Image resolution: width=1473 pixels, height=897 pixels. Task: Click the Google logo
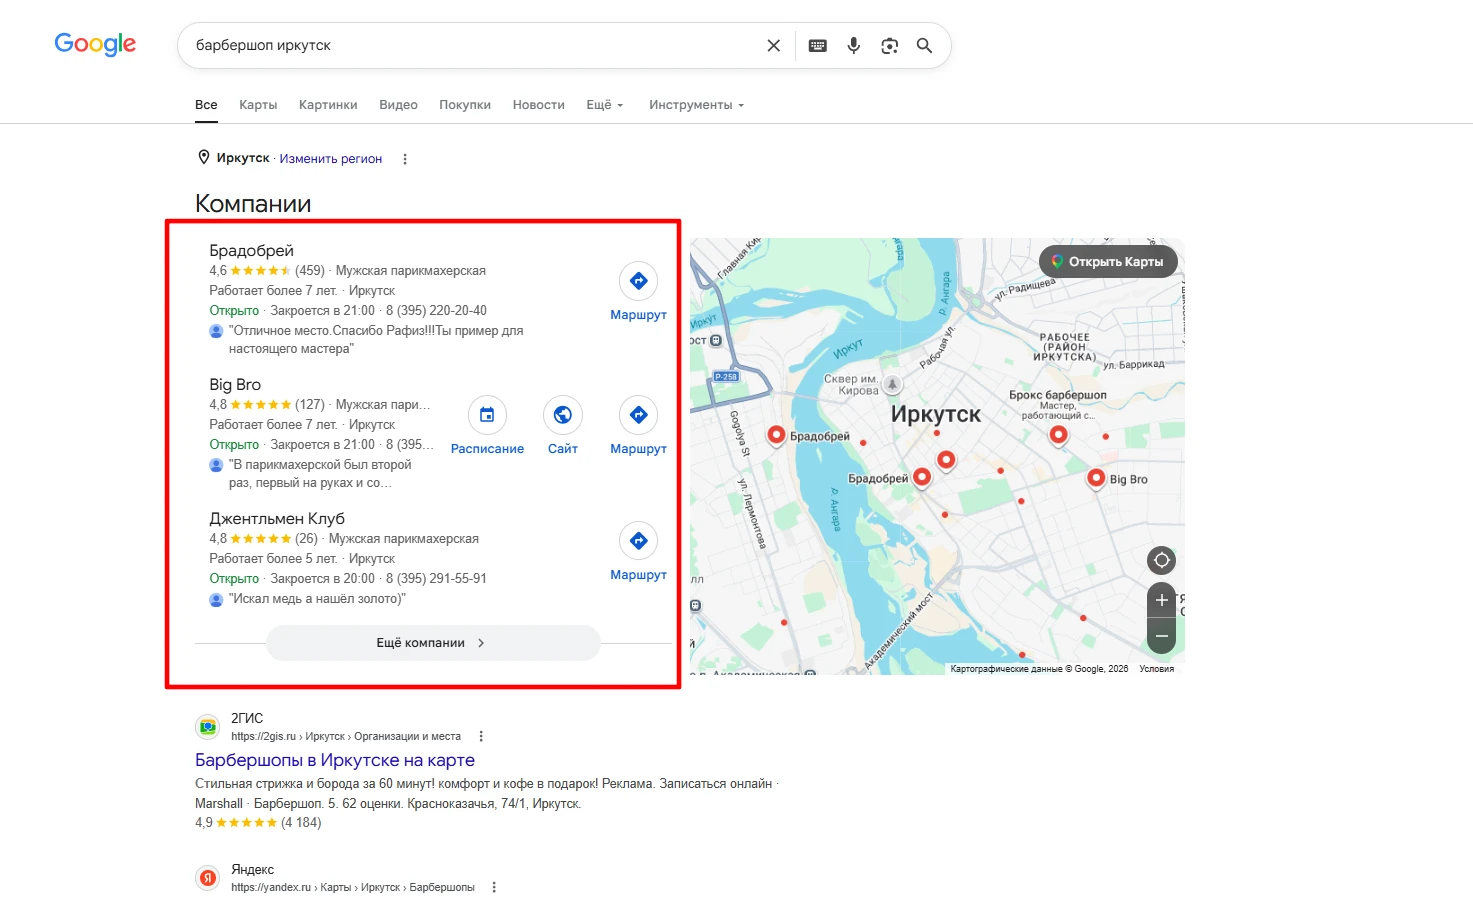coord(95,45)
